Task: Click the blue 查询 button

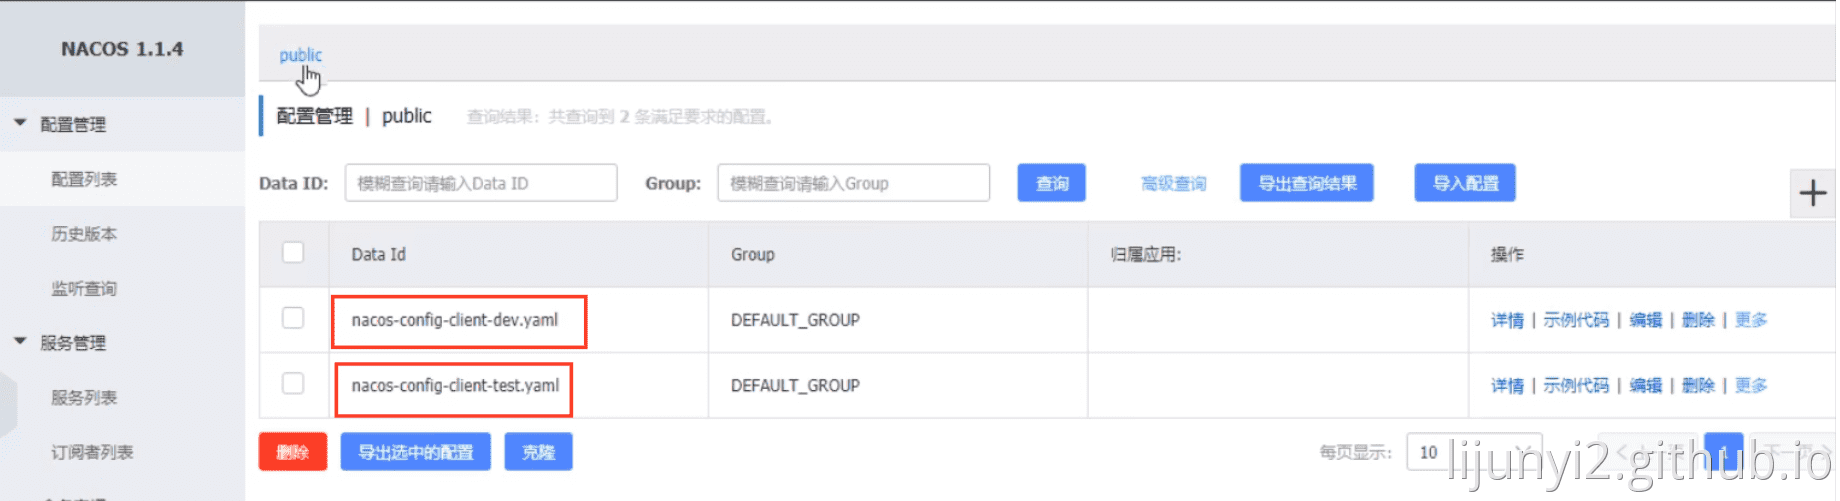Action: pos(1051,183)
